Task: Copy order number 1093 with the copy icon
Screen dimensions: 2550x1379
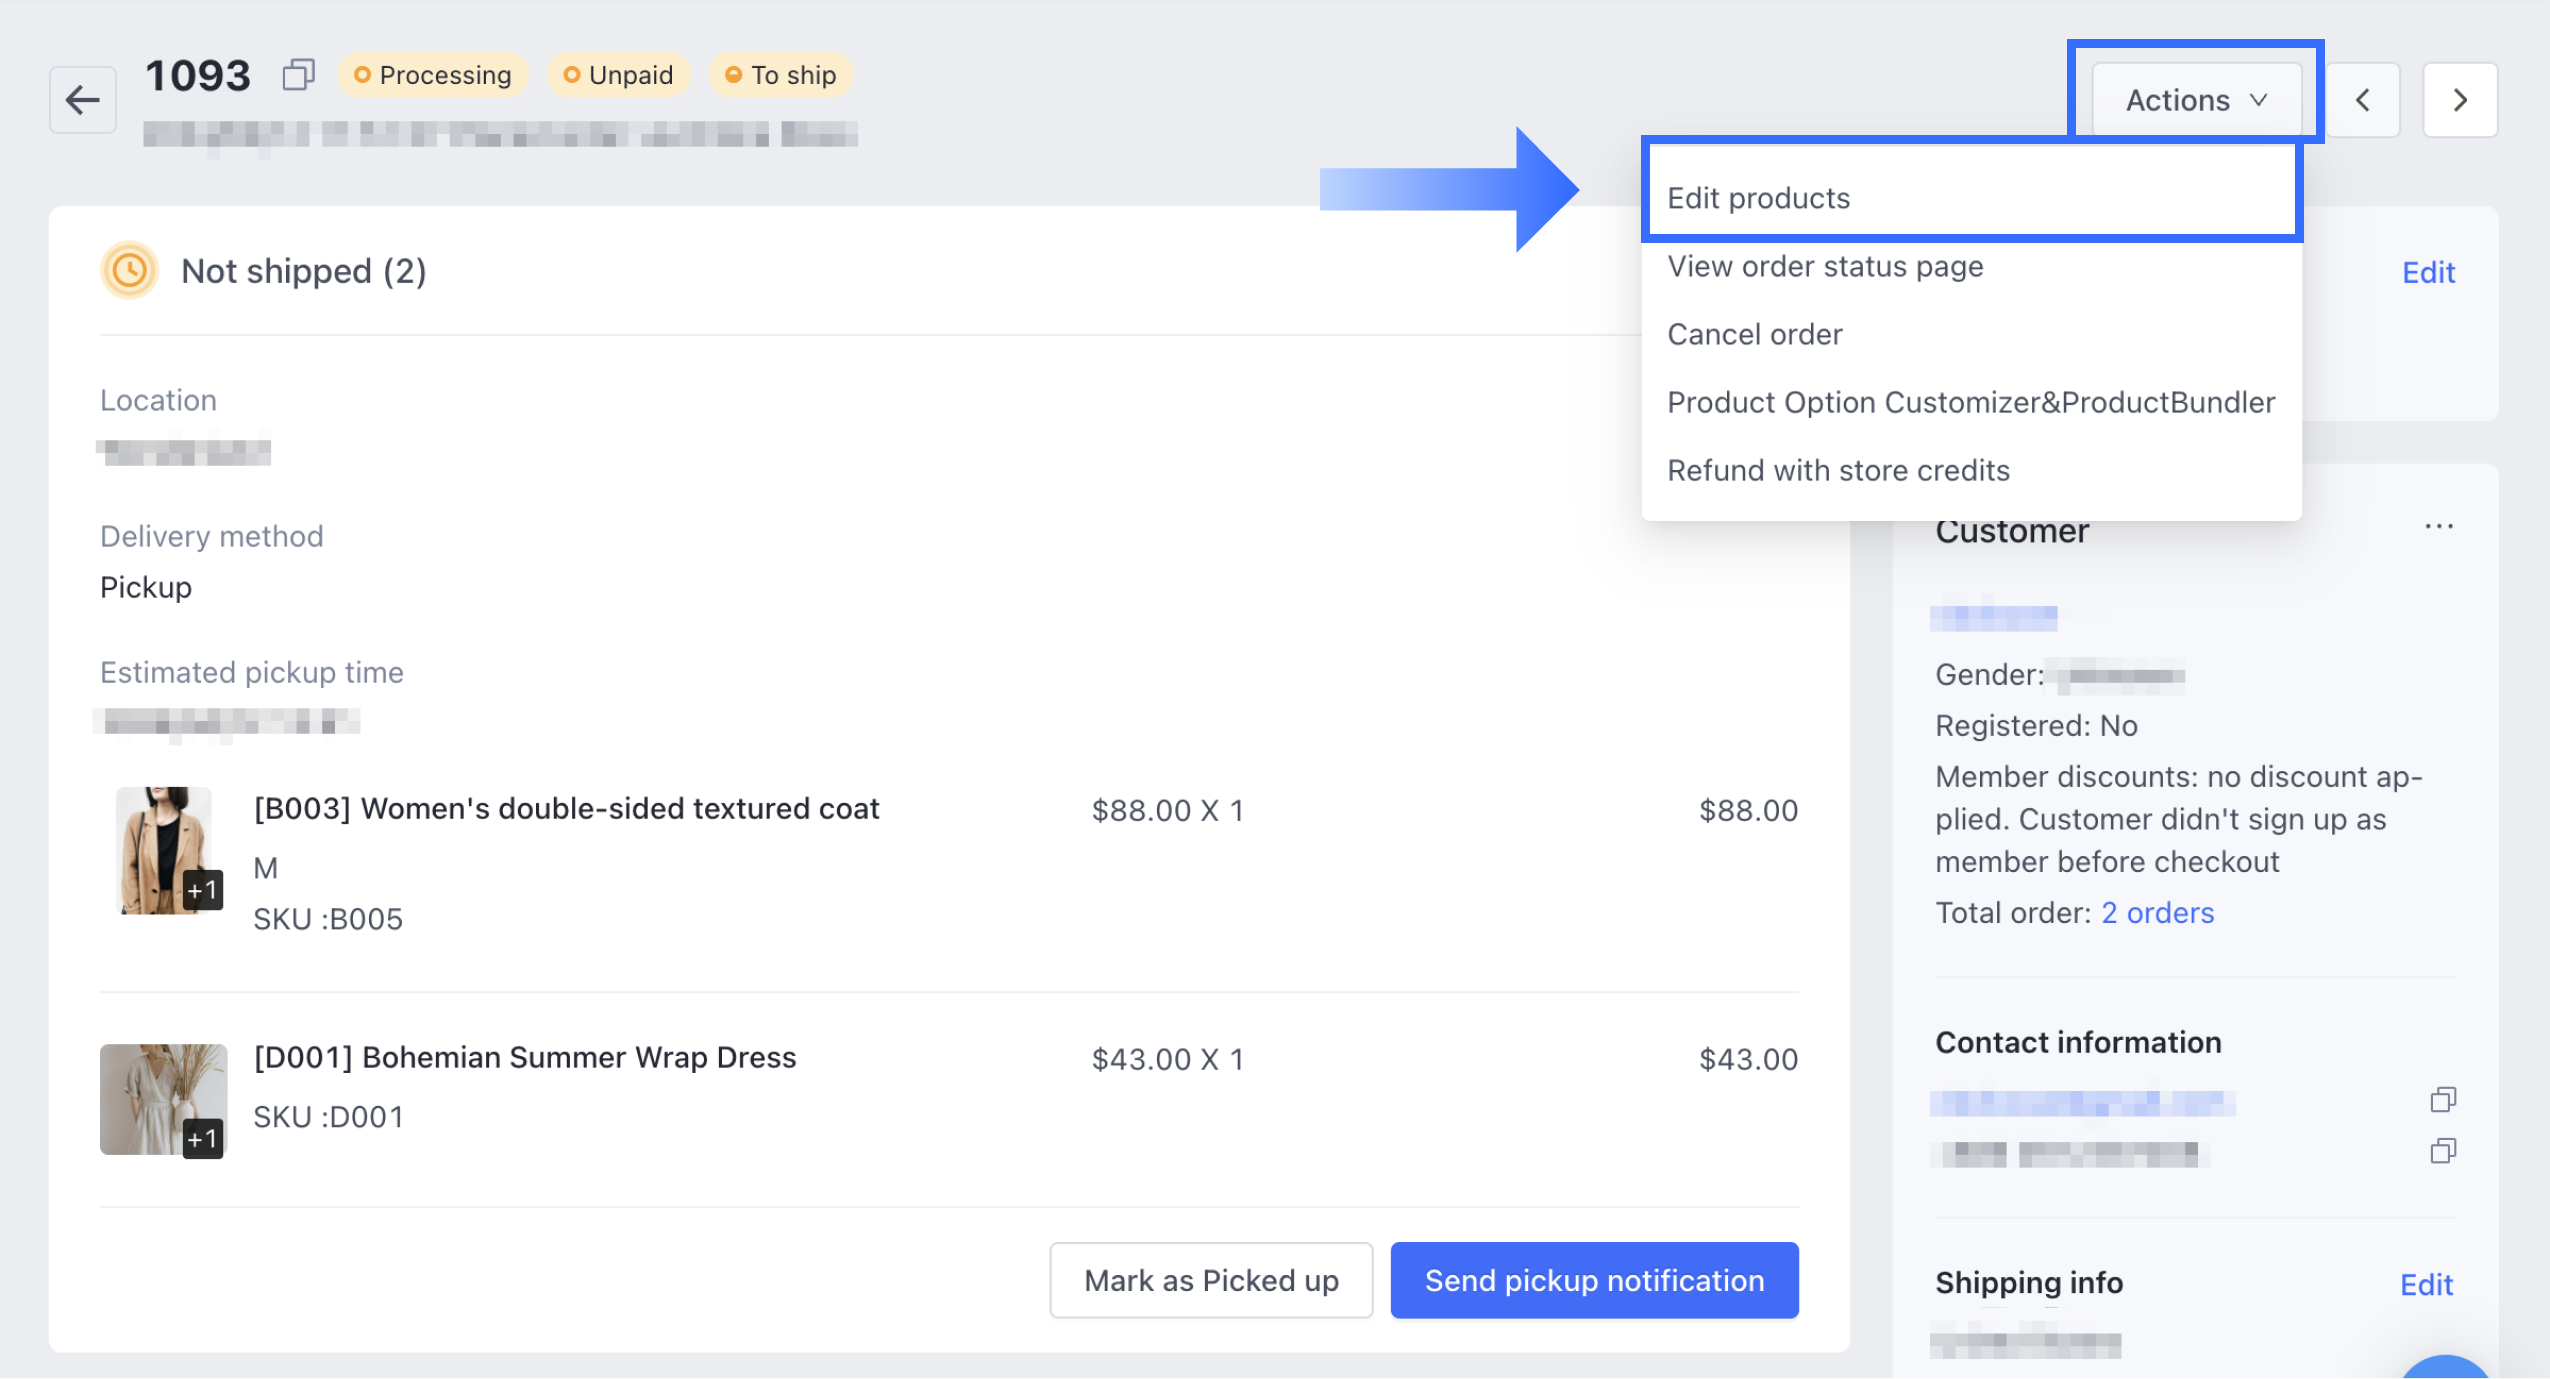Action: click(298, 75)
